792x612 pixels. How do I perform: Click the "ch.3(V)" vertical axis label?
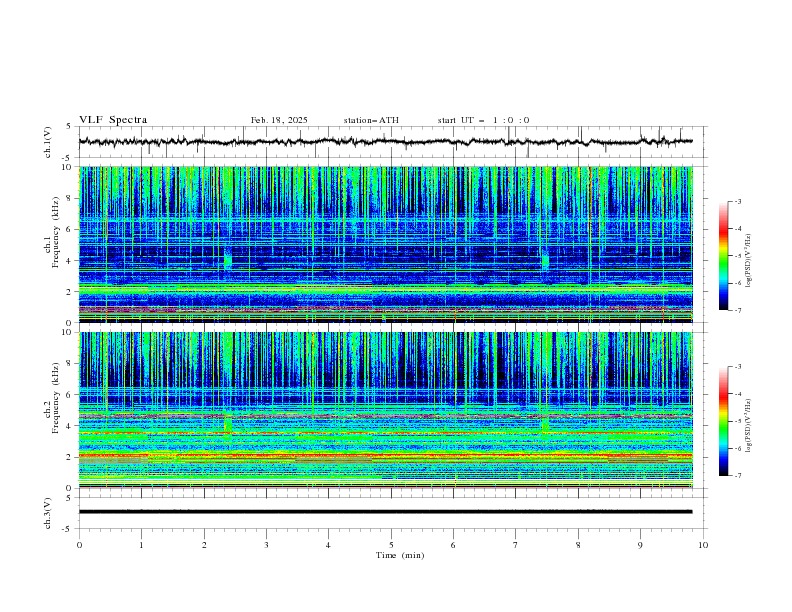[48, 513]
